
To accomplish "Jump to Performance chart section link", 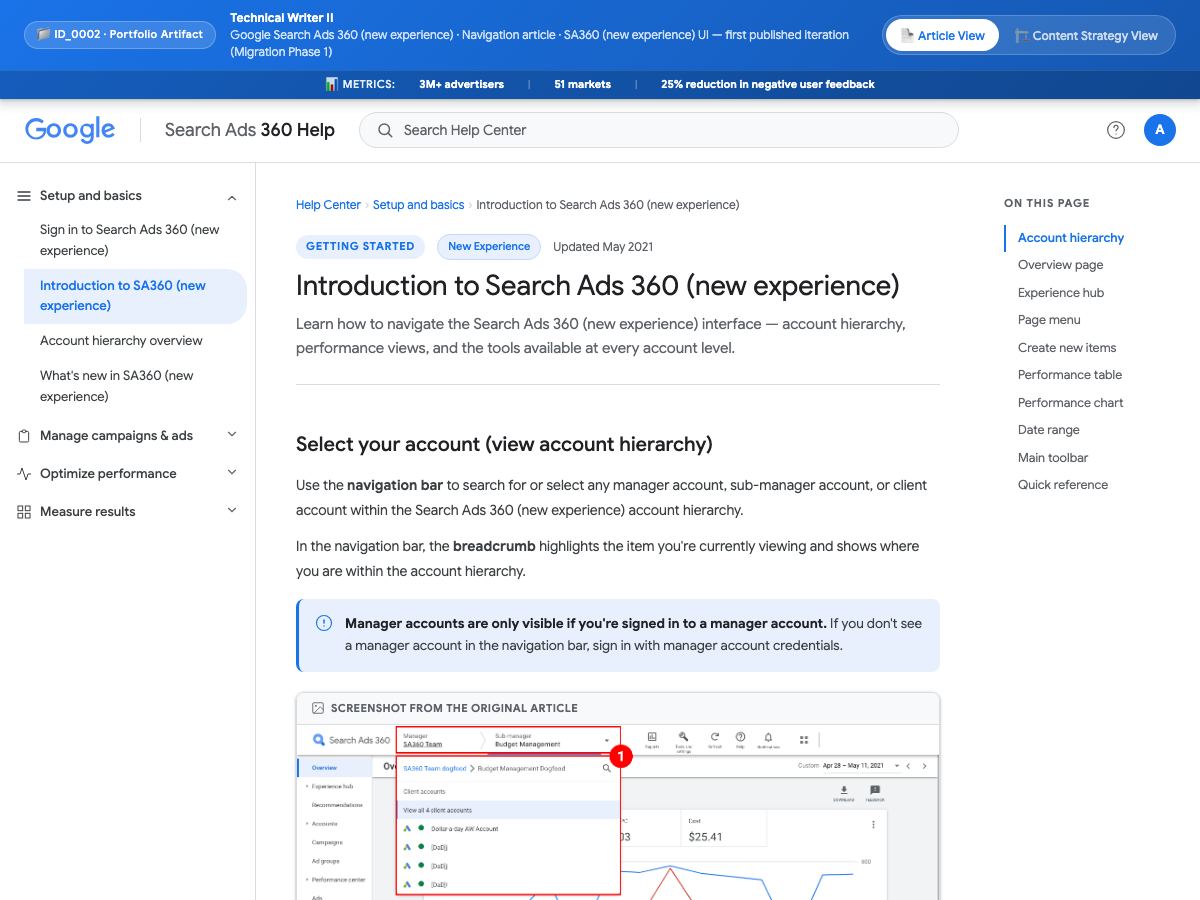I will [x=1071, y=403].
